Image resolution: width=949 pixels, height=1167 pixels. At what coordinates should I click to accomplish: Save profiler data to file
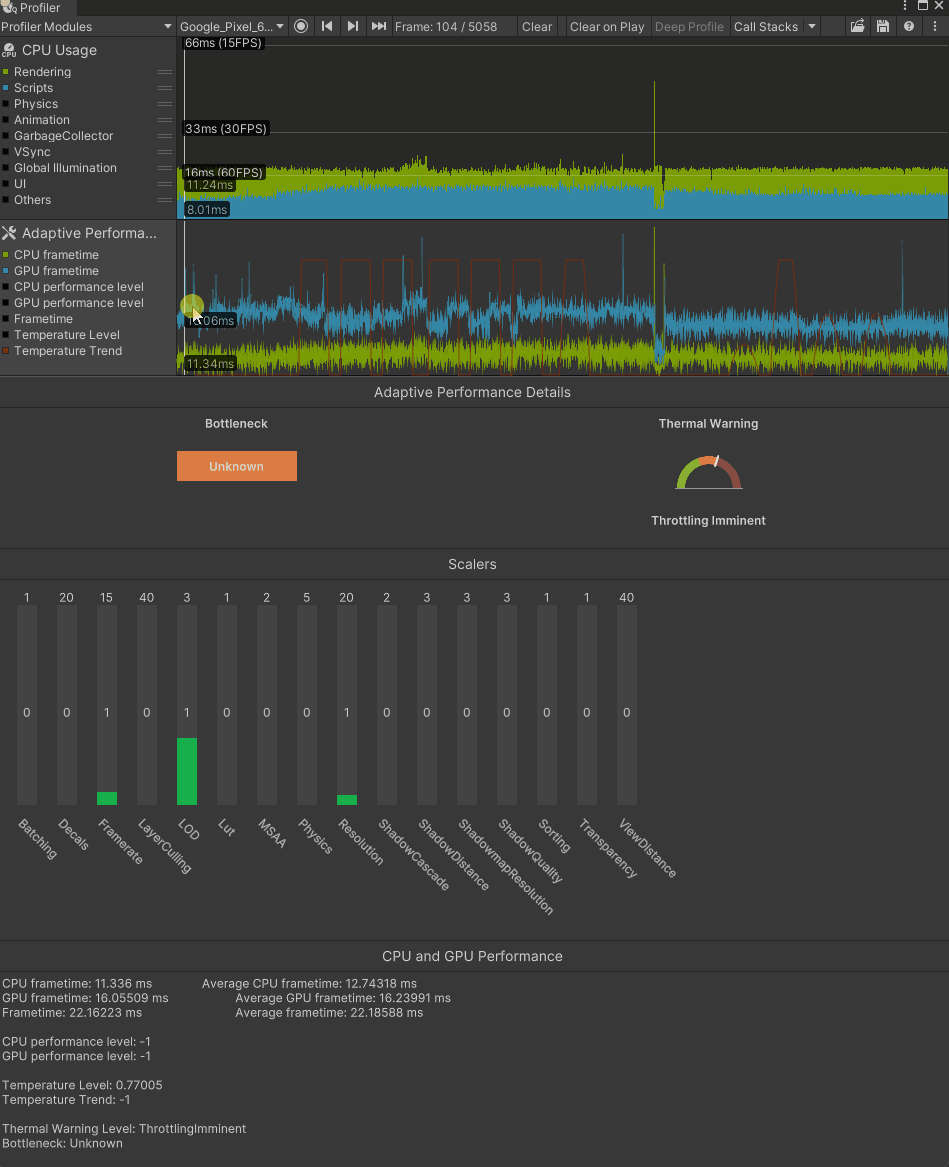883,27
